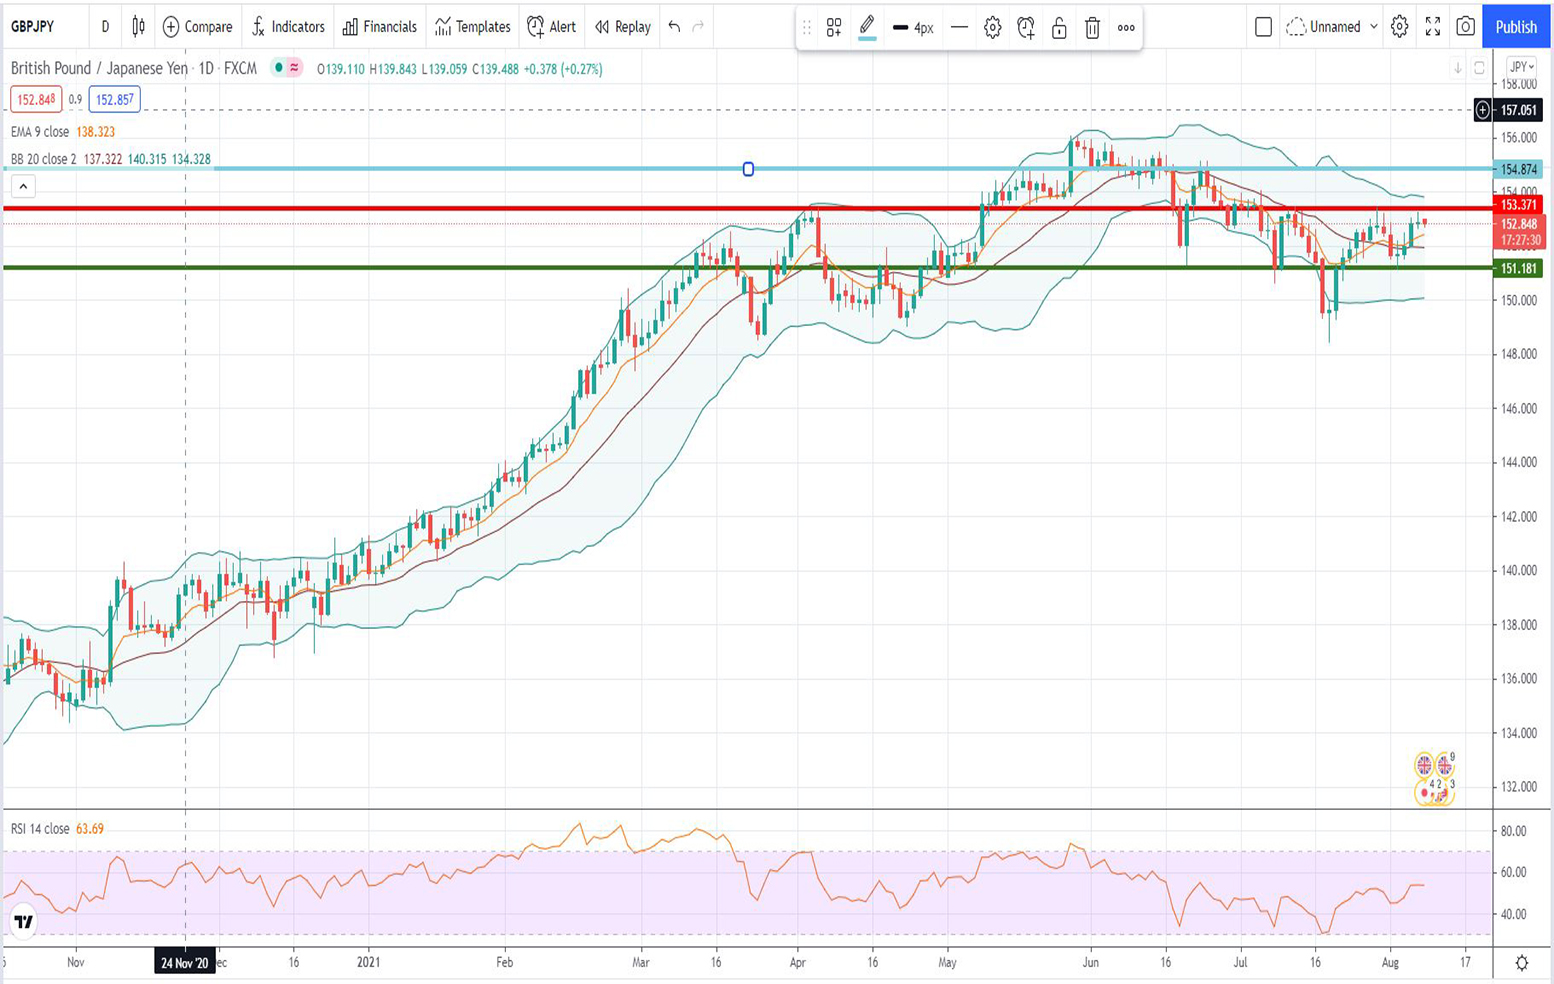This screenshot has width=1554, height=984.
Task: Take a chart snapshot with camera icon
Action: coord(1465,27)
